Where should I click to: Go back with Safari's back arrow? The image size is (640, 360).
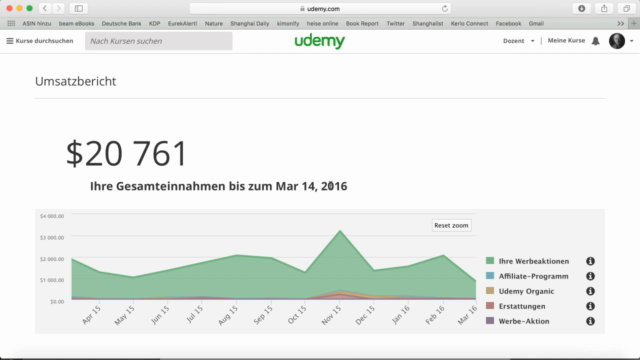point(45,8)
